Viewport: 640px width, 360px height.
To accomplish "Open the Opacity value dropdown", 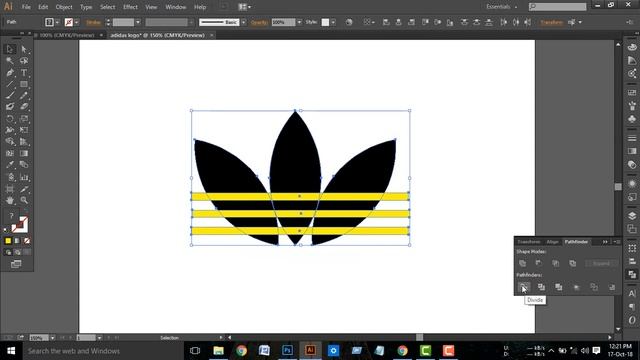I will point(299,22).
